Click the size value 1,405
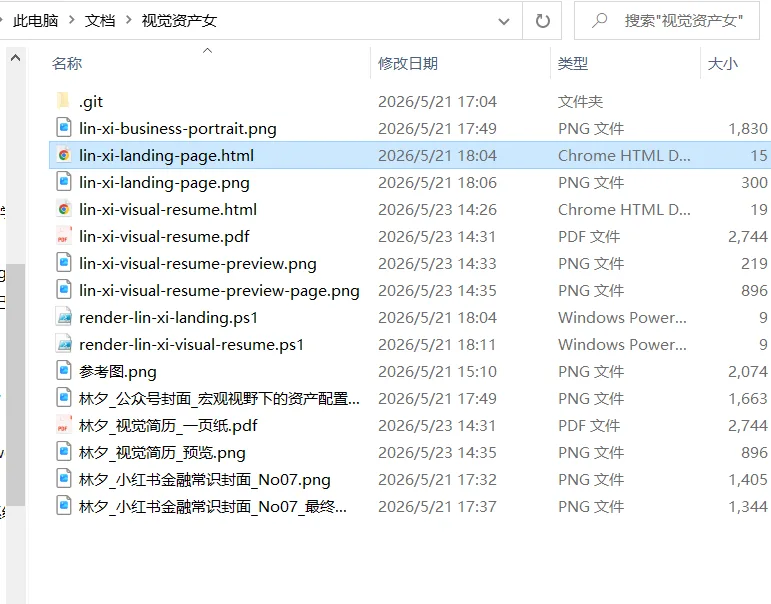 click(x=748, y=480)
